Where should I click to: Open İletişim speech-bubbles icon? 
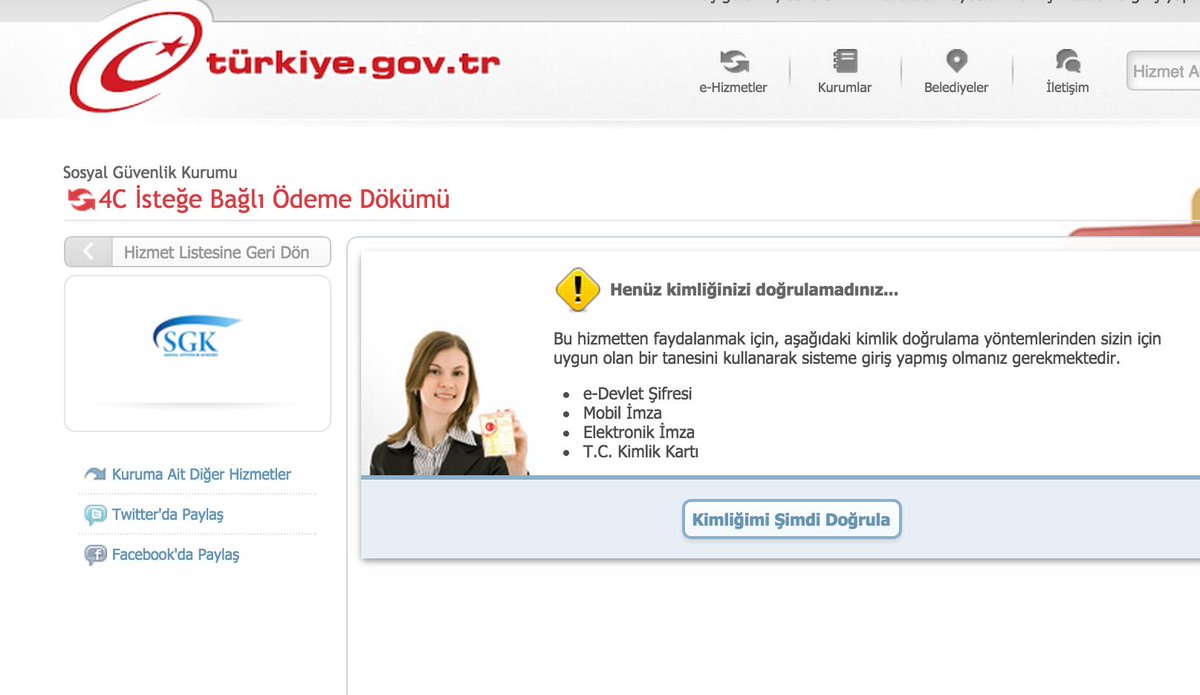click(x=1067, y=61)
